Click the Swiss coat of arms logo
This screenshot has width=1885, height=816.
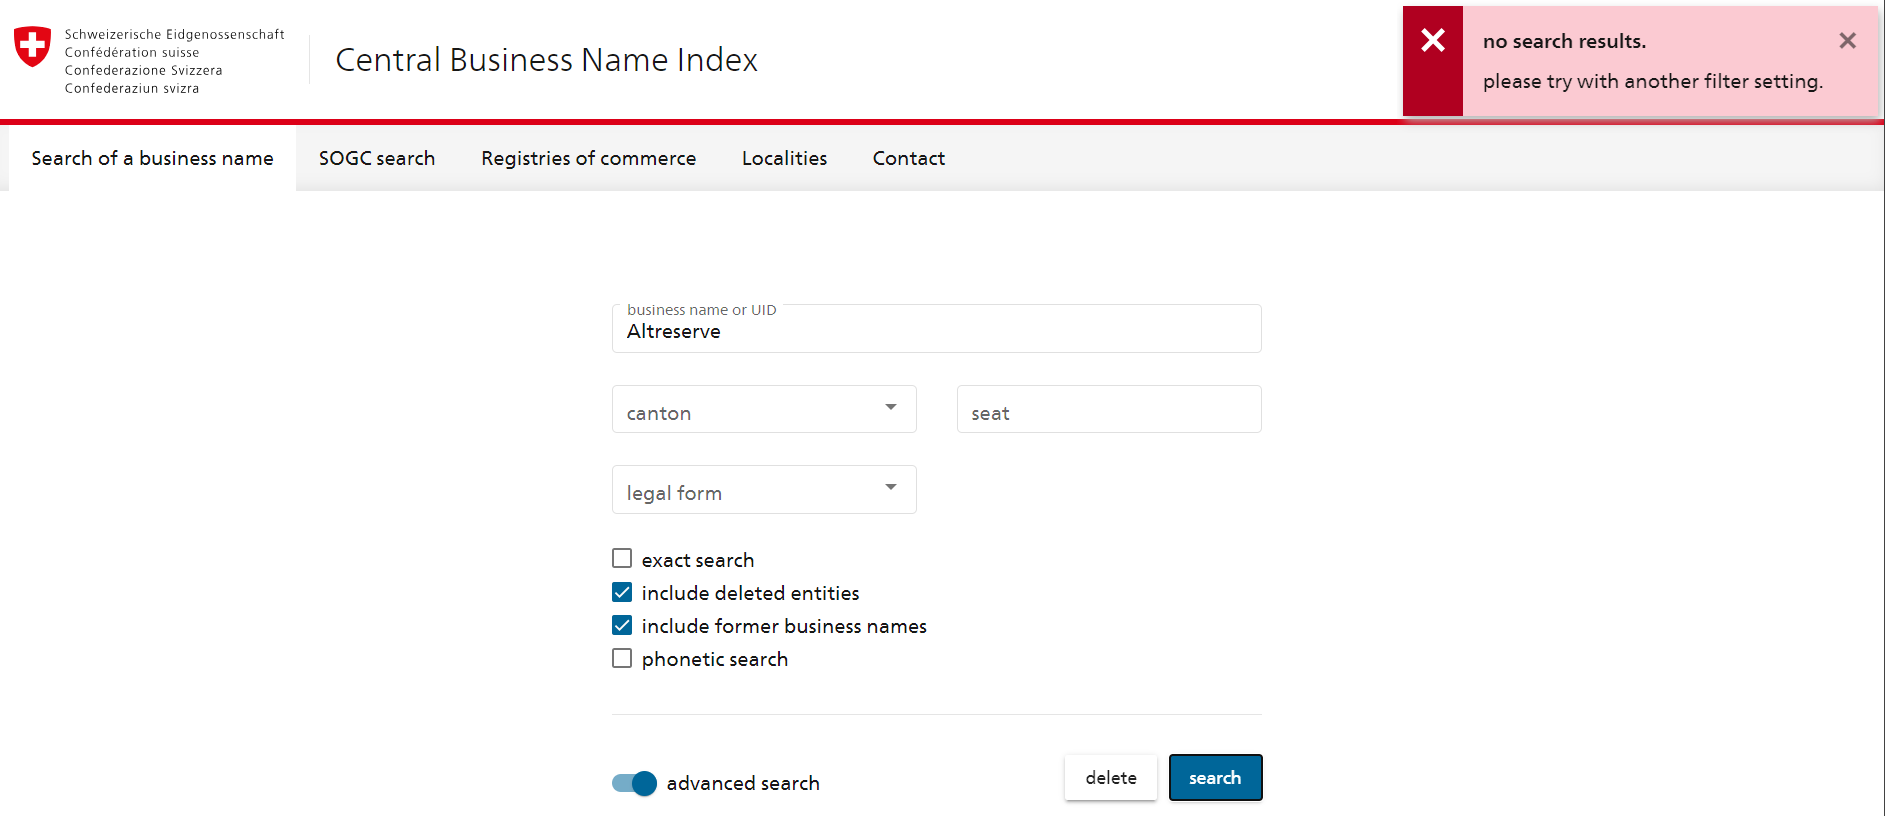point(33,47)
